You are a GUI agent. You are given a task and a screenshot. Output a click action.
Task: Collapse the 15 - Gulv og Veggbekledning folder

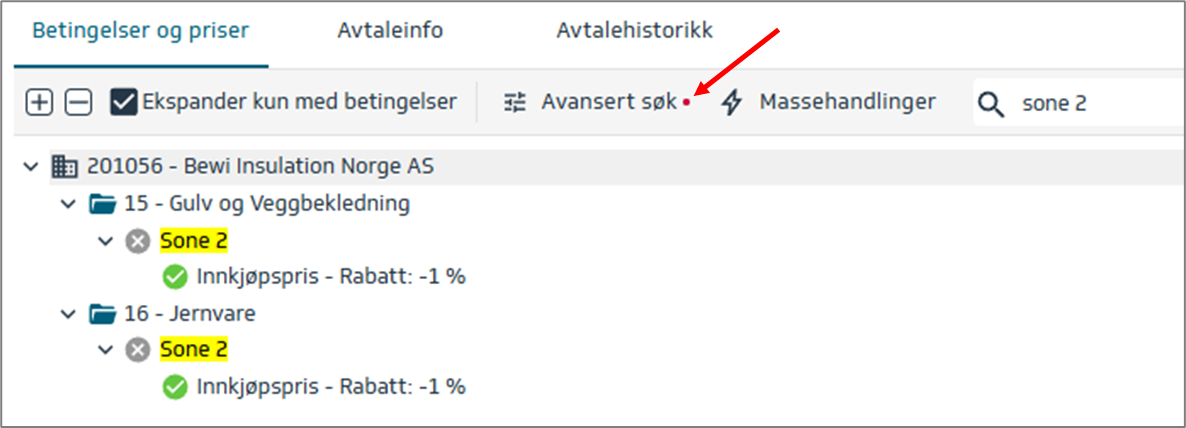tap(68, 204)
